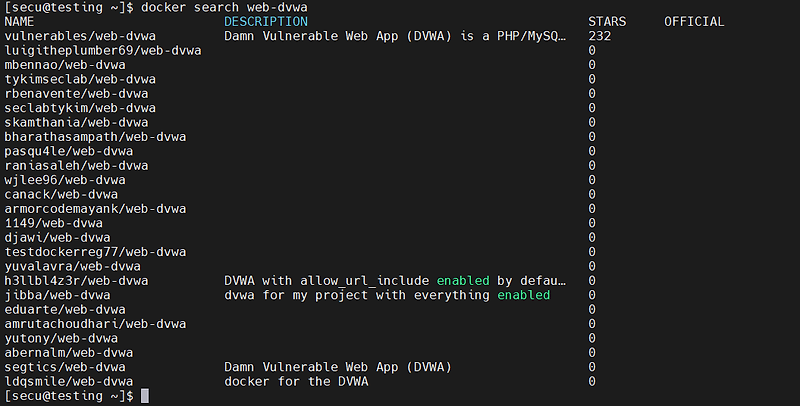Click the STARS column header
The width and height of the screenshot is (800, 406).
click(607, 22)
